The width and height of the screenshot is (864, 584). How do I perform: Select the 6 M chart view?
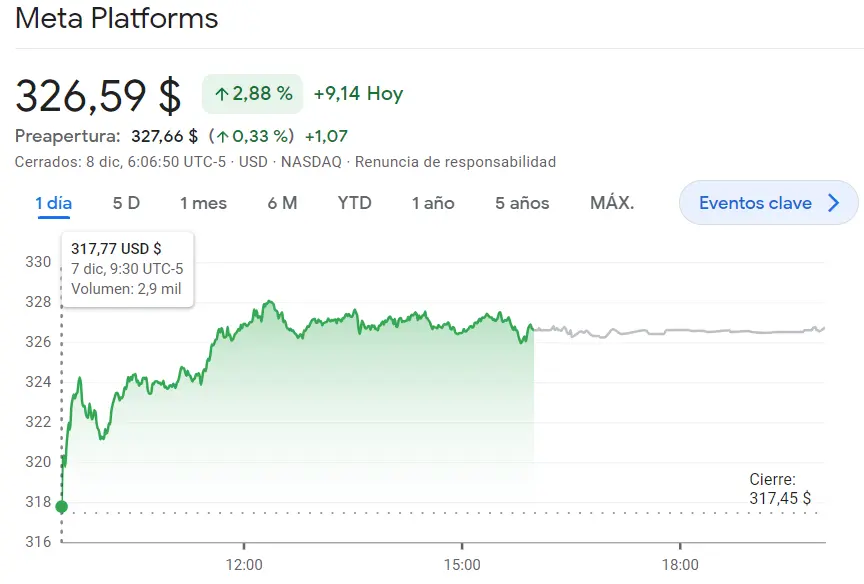285,202
